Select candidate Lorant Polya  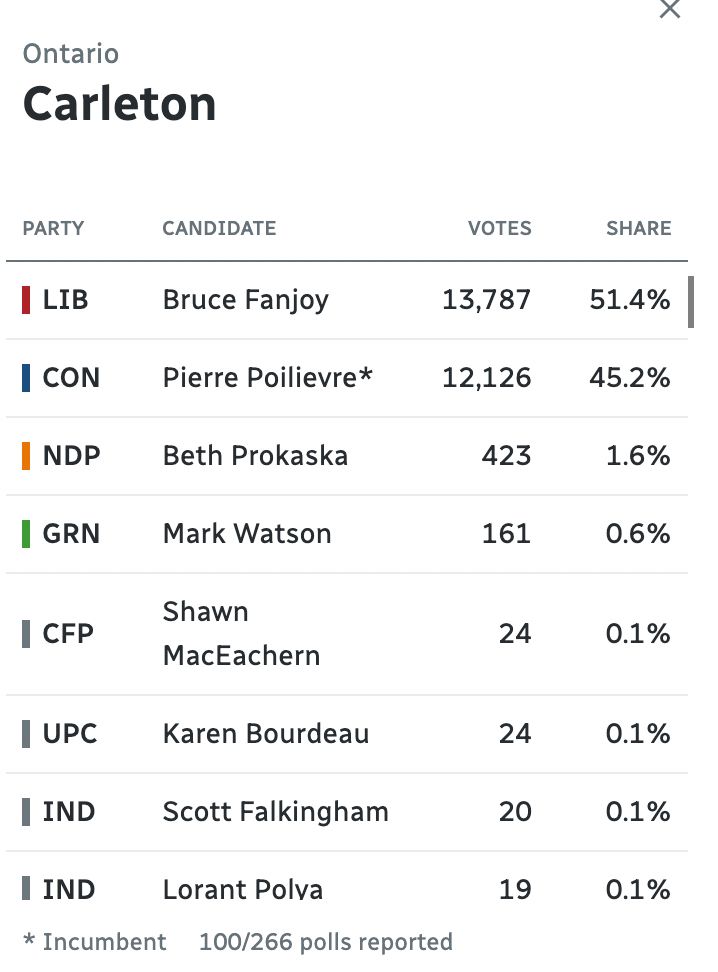tap(242, 889)
